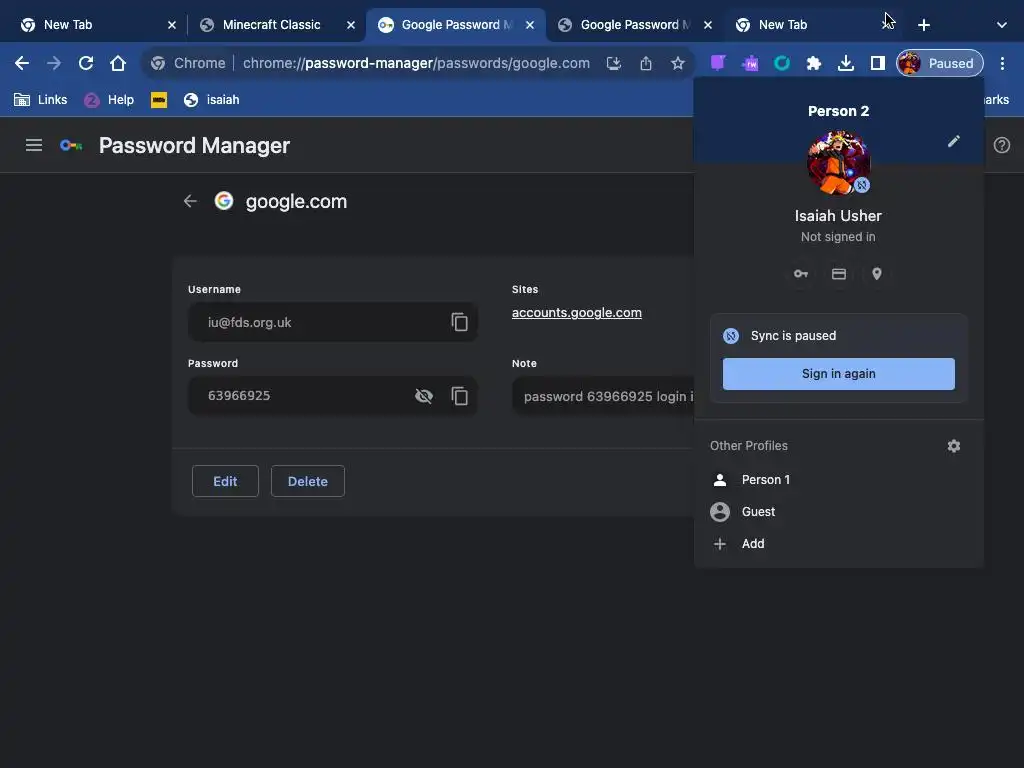This screenshot has width=1024, height=768.
Task: Click the teal circular extension icon
Action: point(782,63)
